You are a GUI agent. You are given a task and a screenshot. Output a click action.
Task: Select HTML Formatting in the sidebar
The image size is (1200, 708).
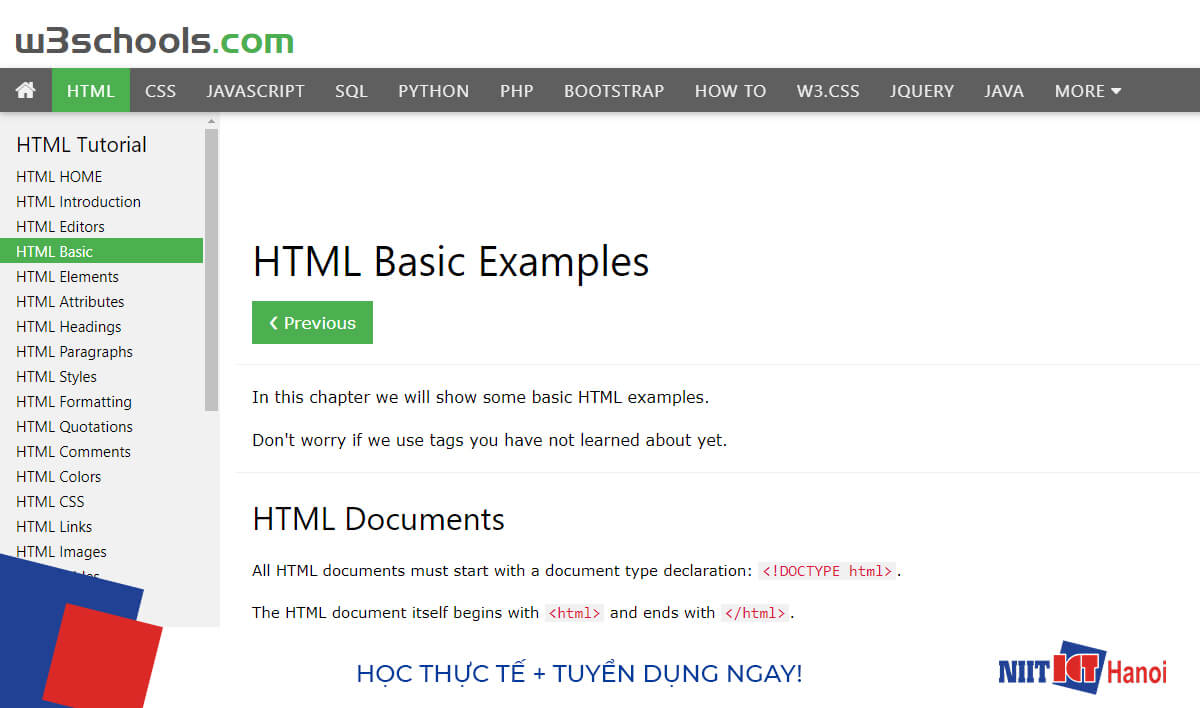(x=74, y=401)
